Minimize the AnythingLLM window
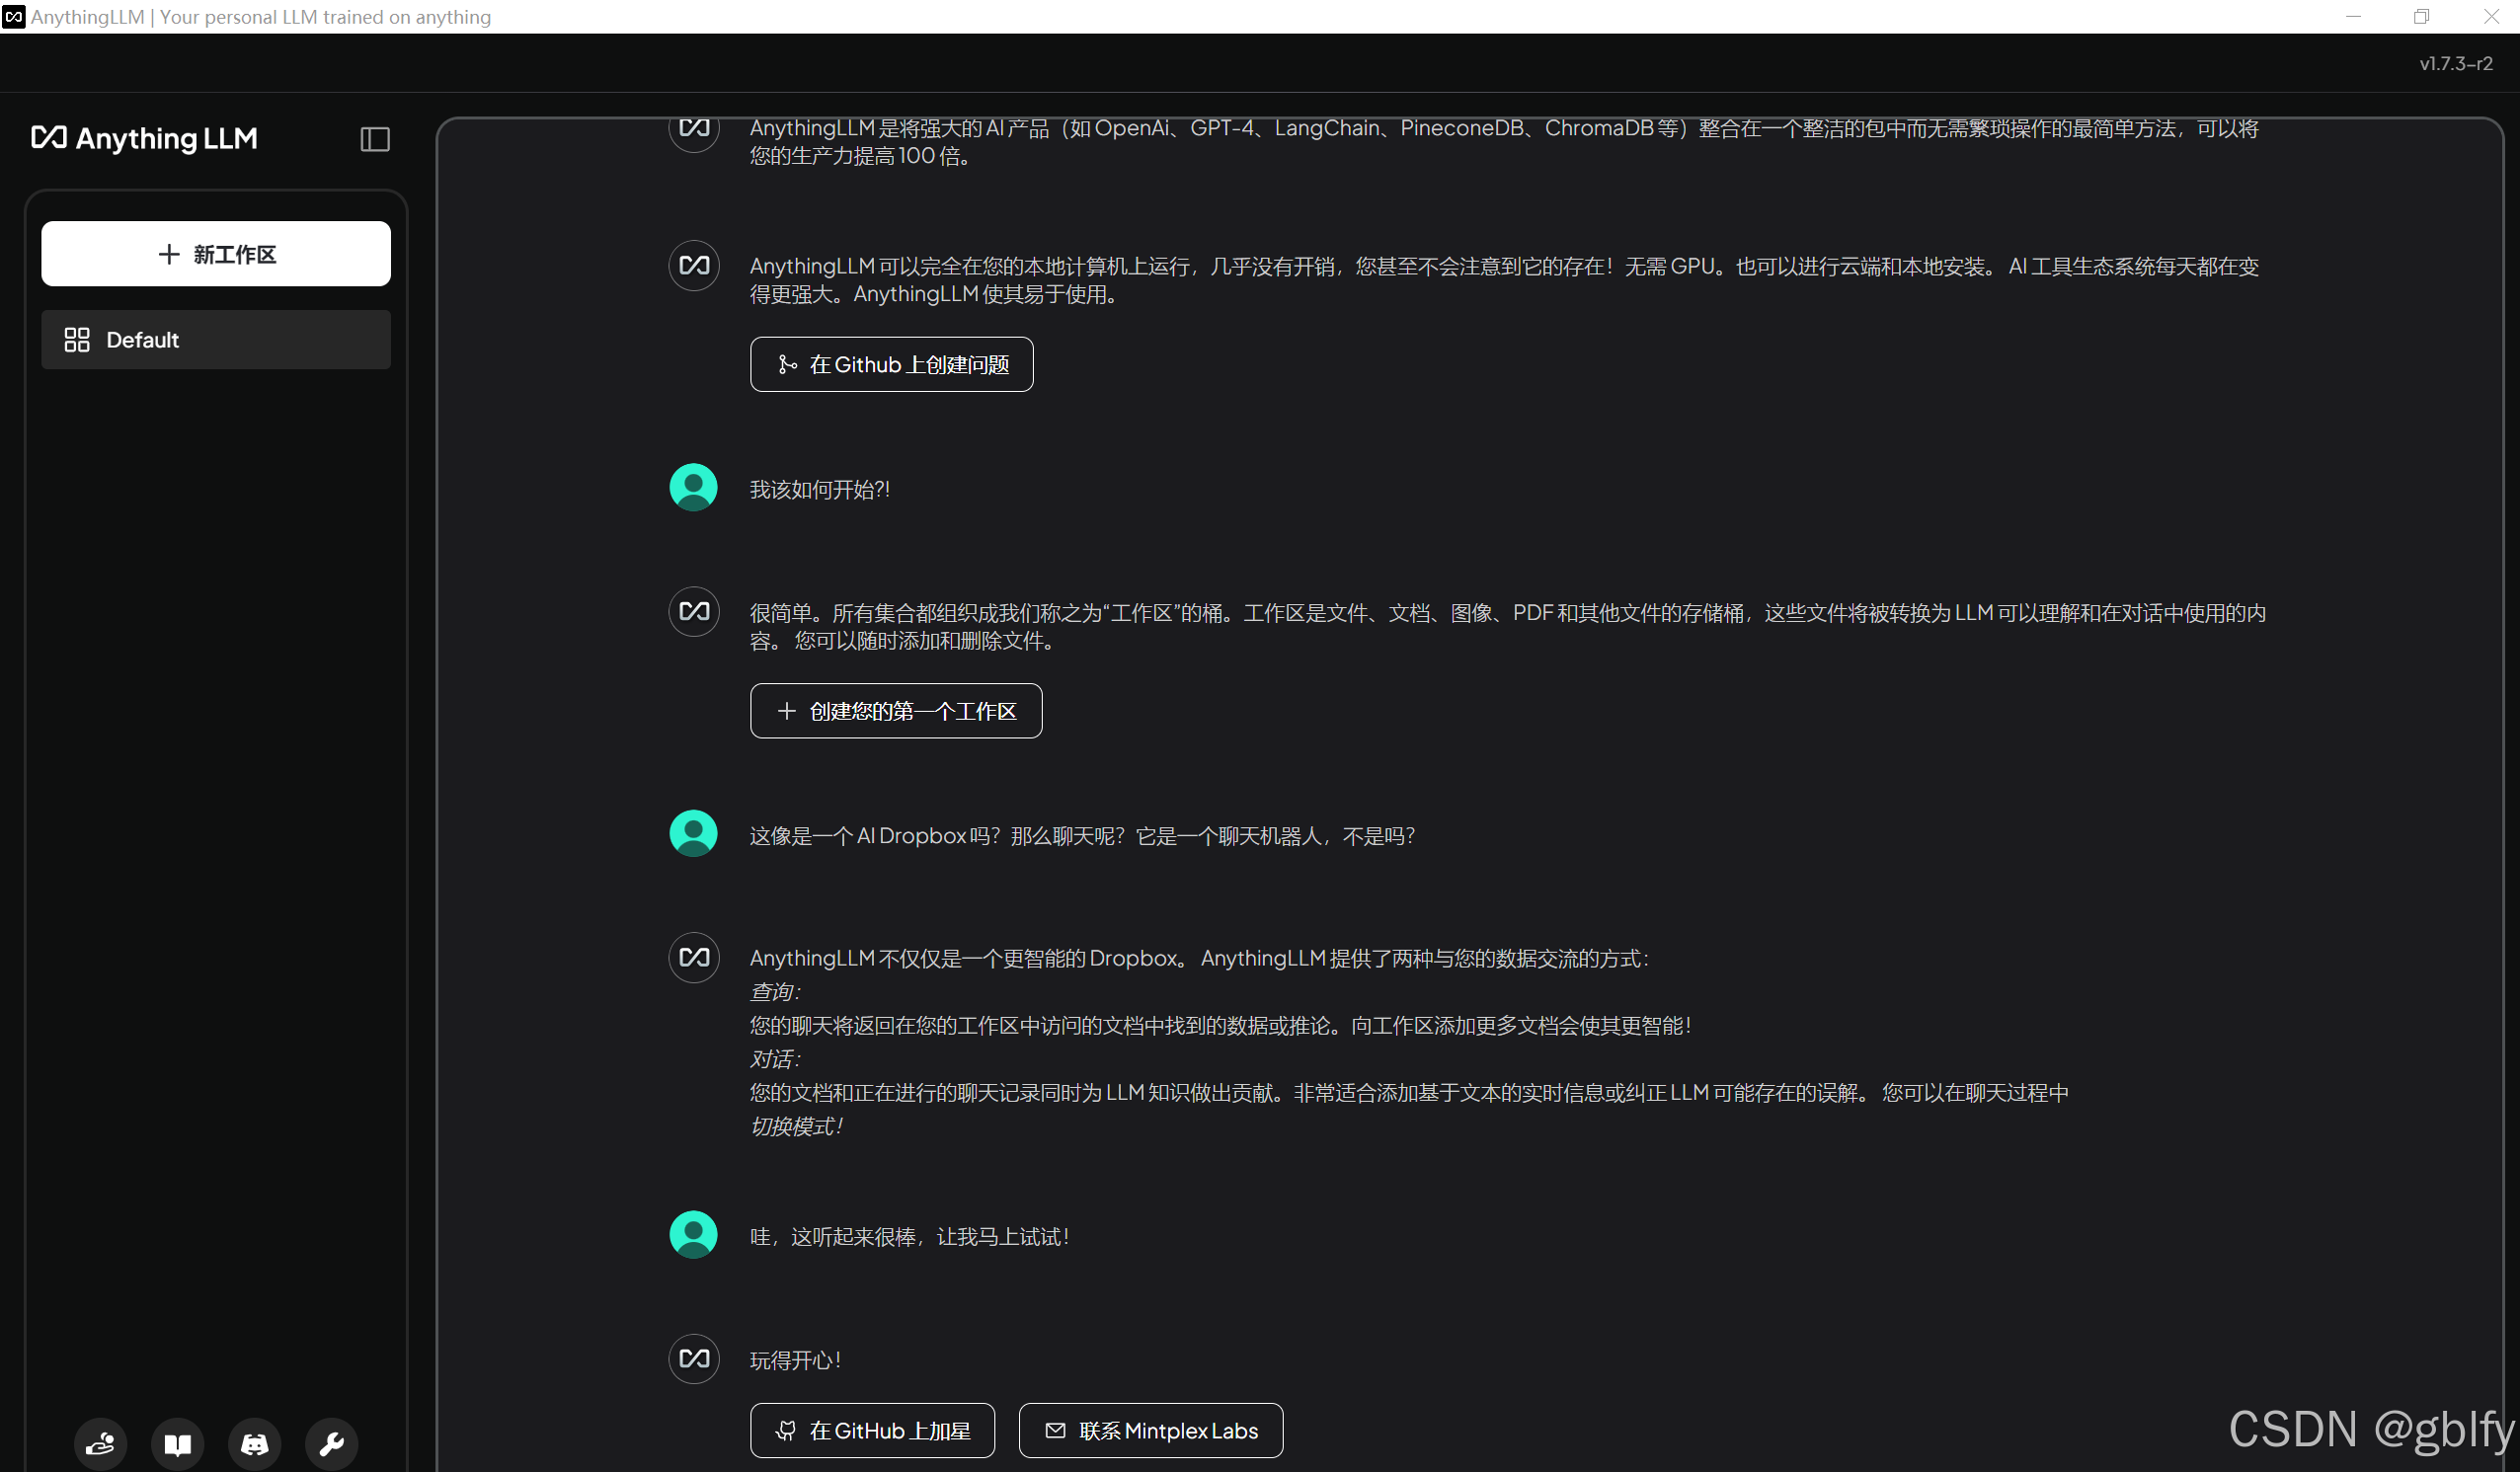 click(2353, 16)
